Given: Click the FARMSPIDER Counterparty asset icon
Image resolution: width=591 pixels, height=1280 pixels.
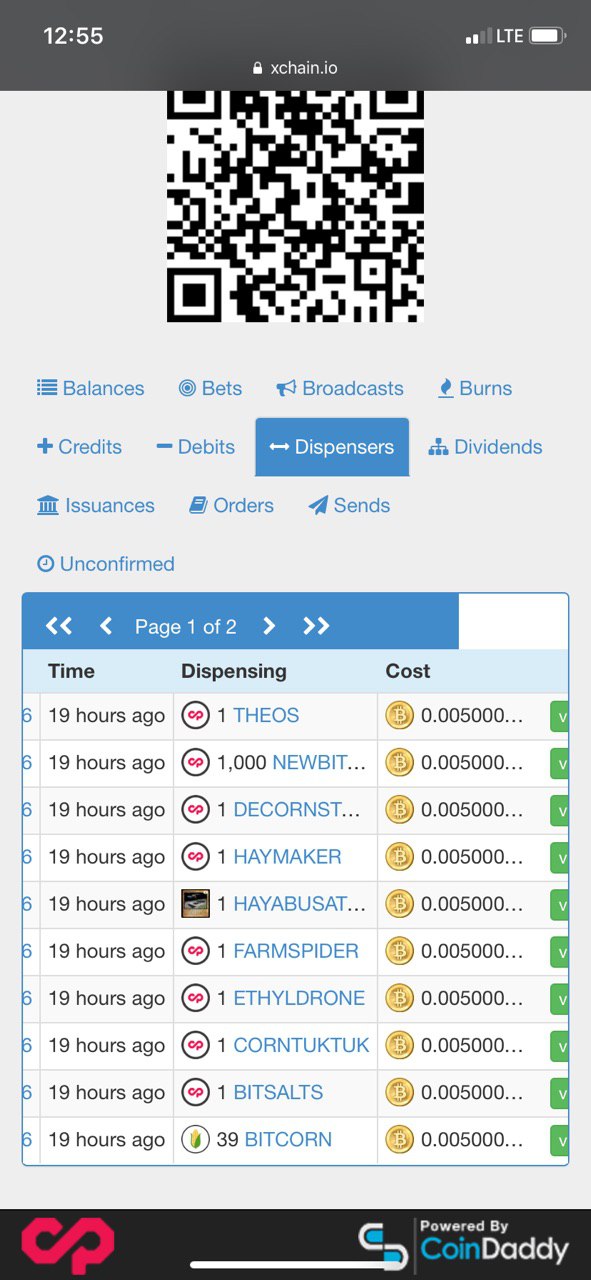Looking at the screenshot, I should [195, 950].
